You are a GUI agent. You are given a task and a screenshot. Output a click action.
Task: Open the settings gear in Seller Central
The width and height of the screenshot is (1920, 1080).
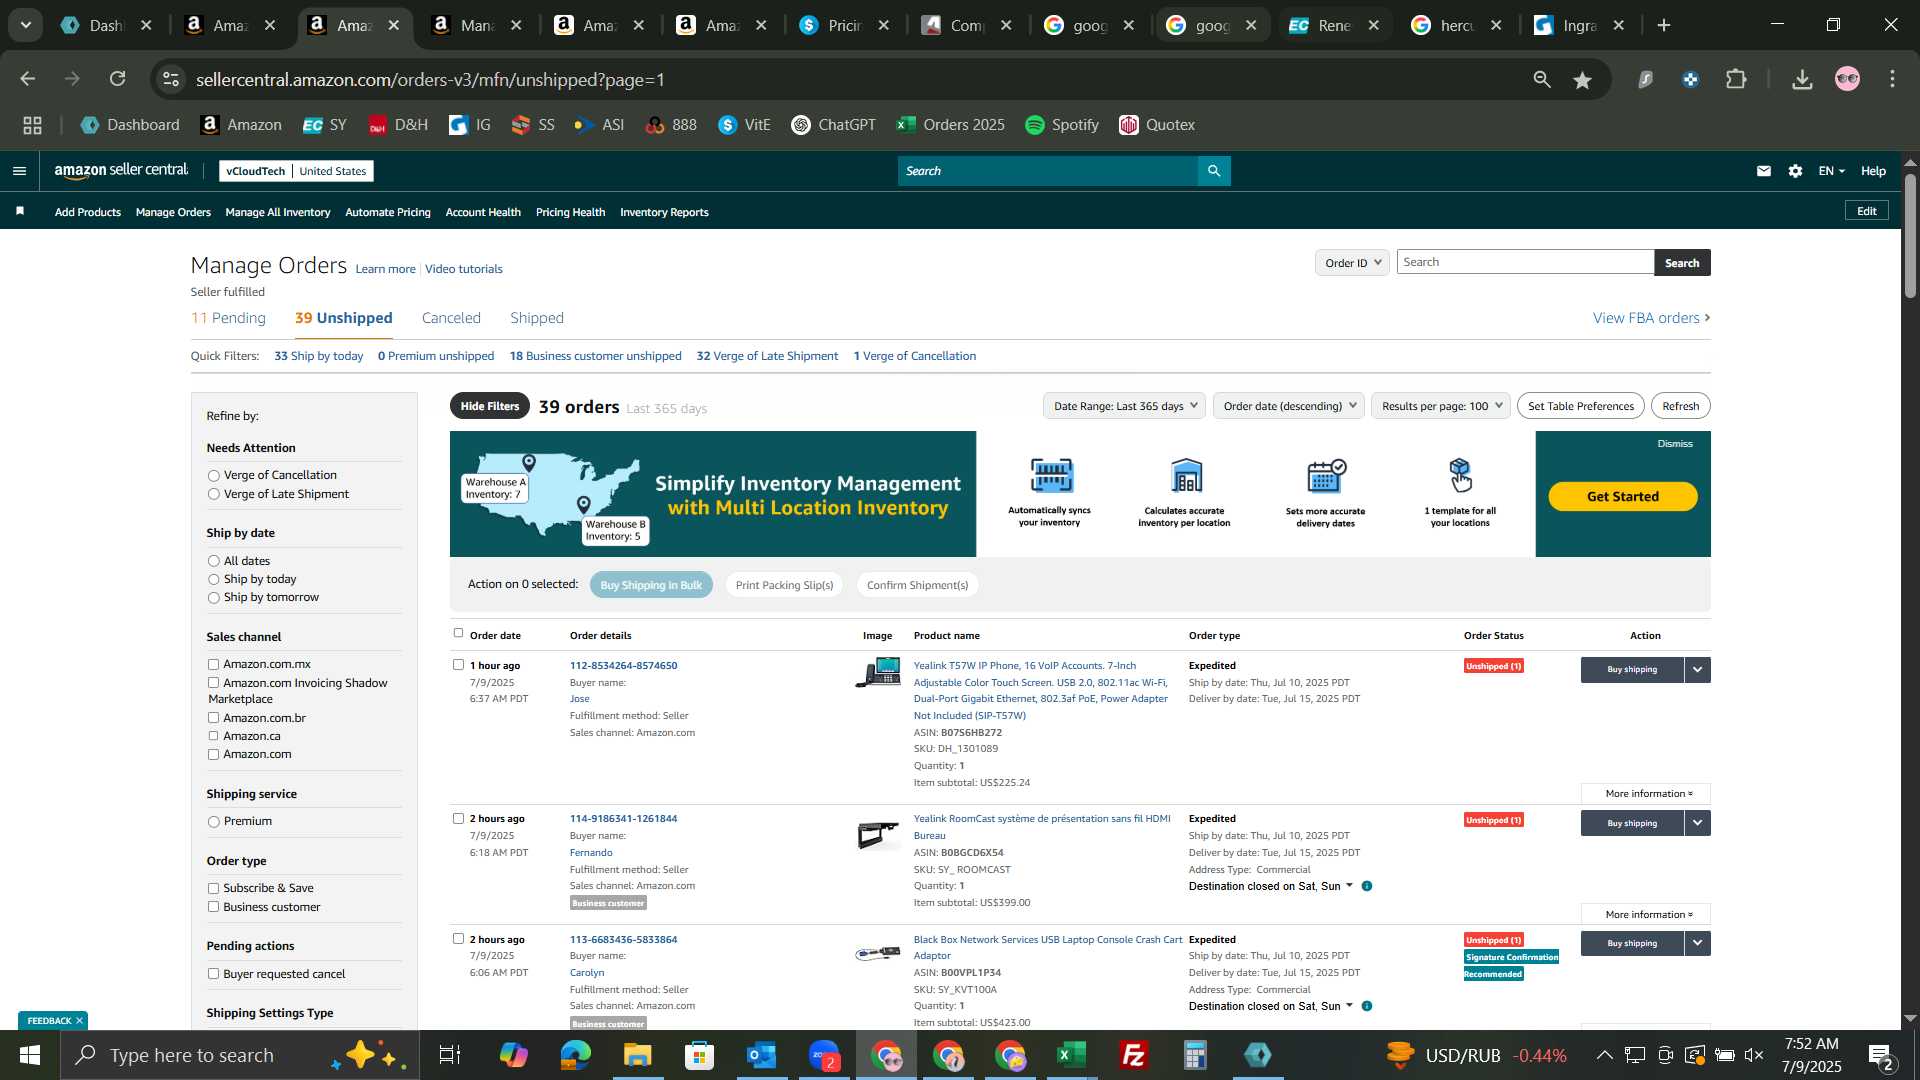[1796, 171]
